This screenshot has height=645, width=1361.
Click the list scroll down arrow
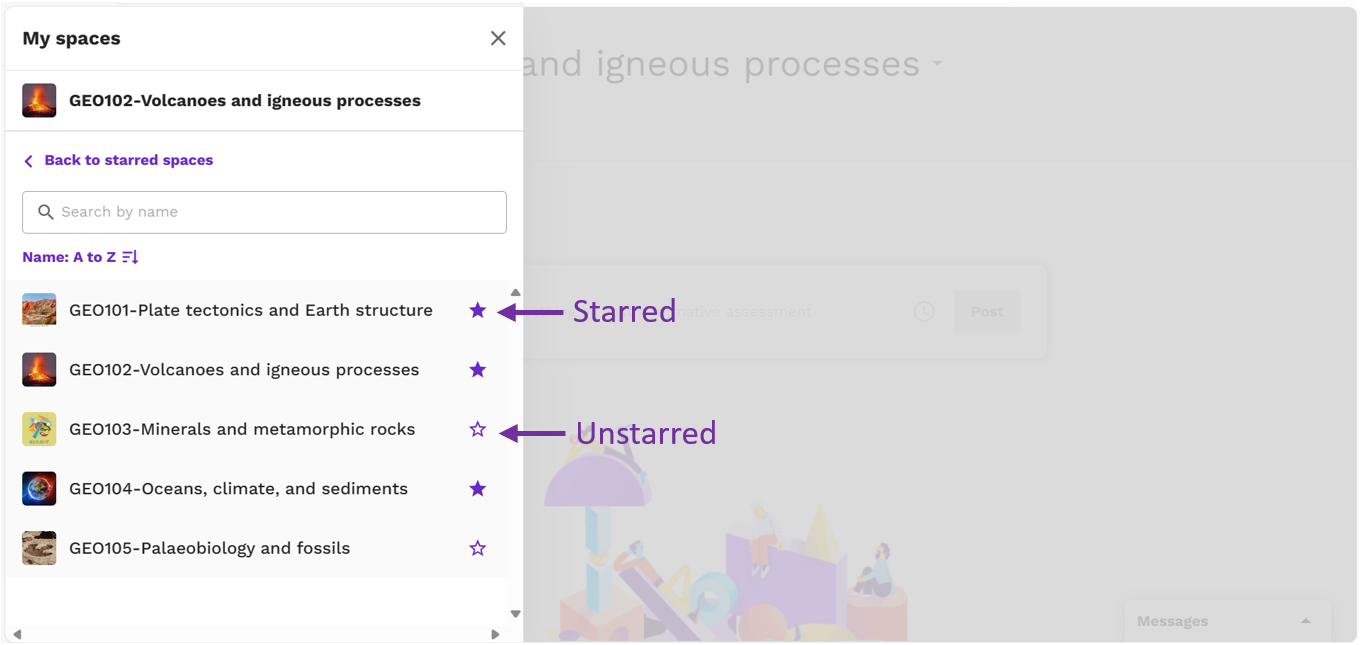pyautogui.click(x=516, y=614)
